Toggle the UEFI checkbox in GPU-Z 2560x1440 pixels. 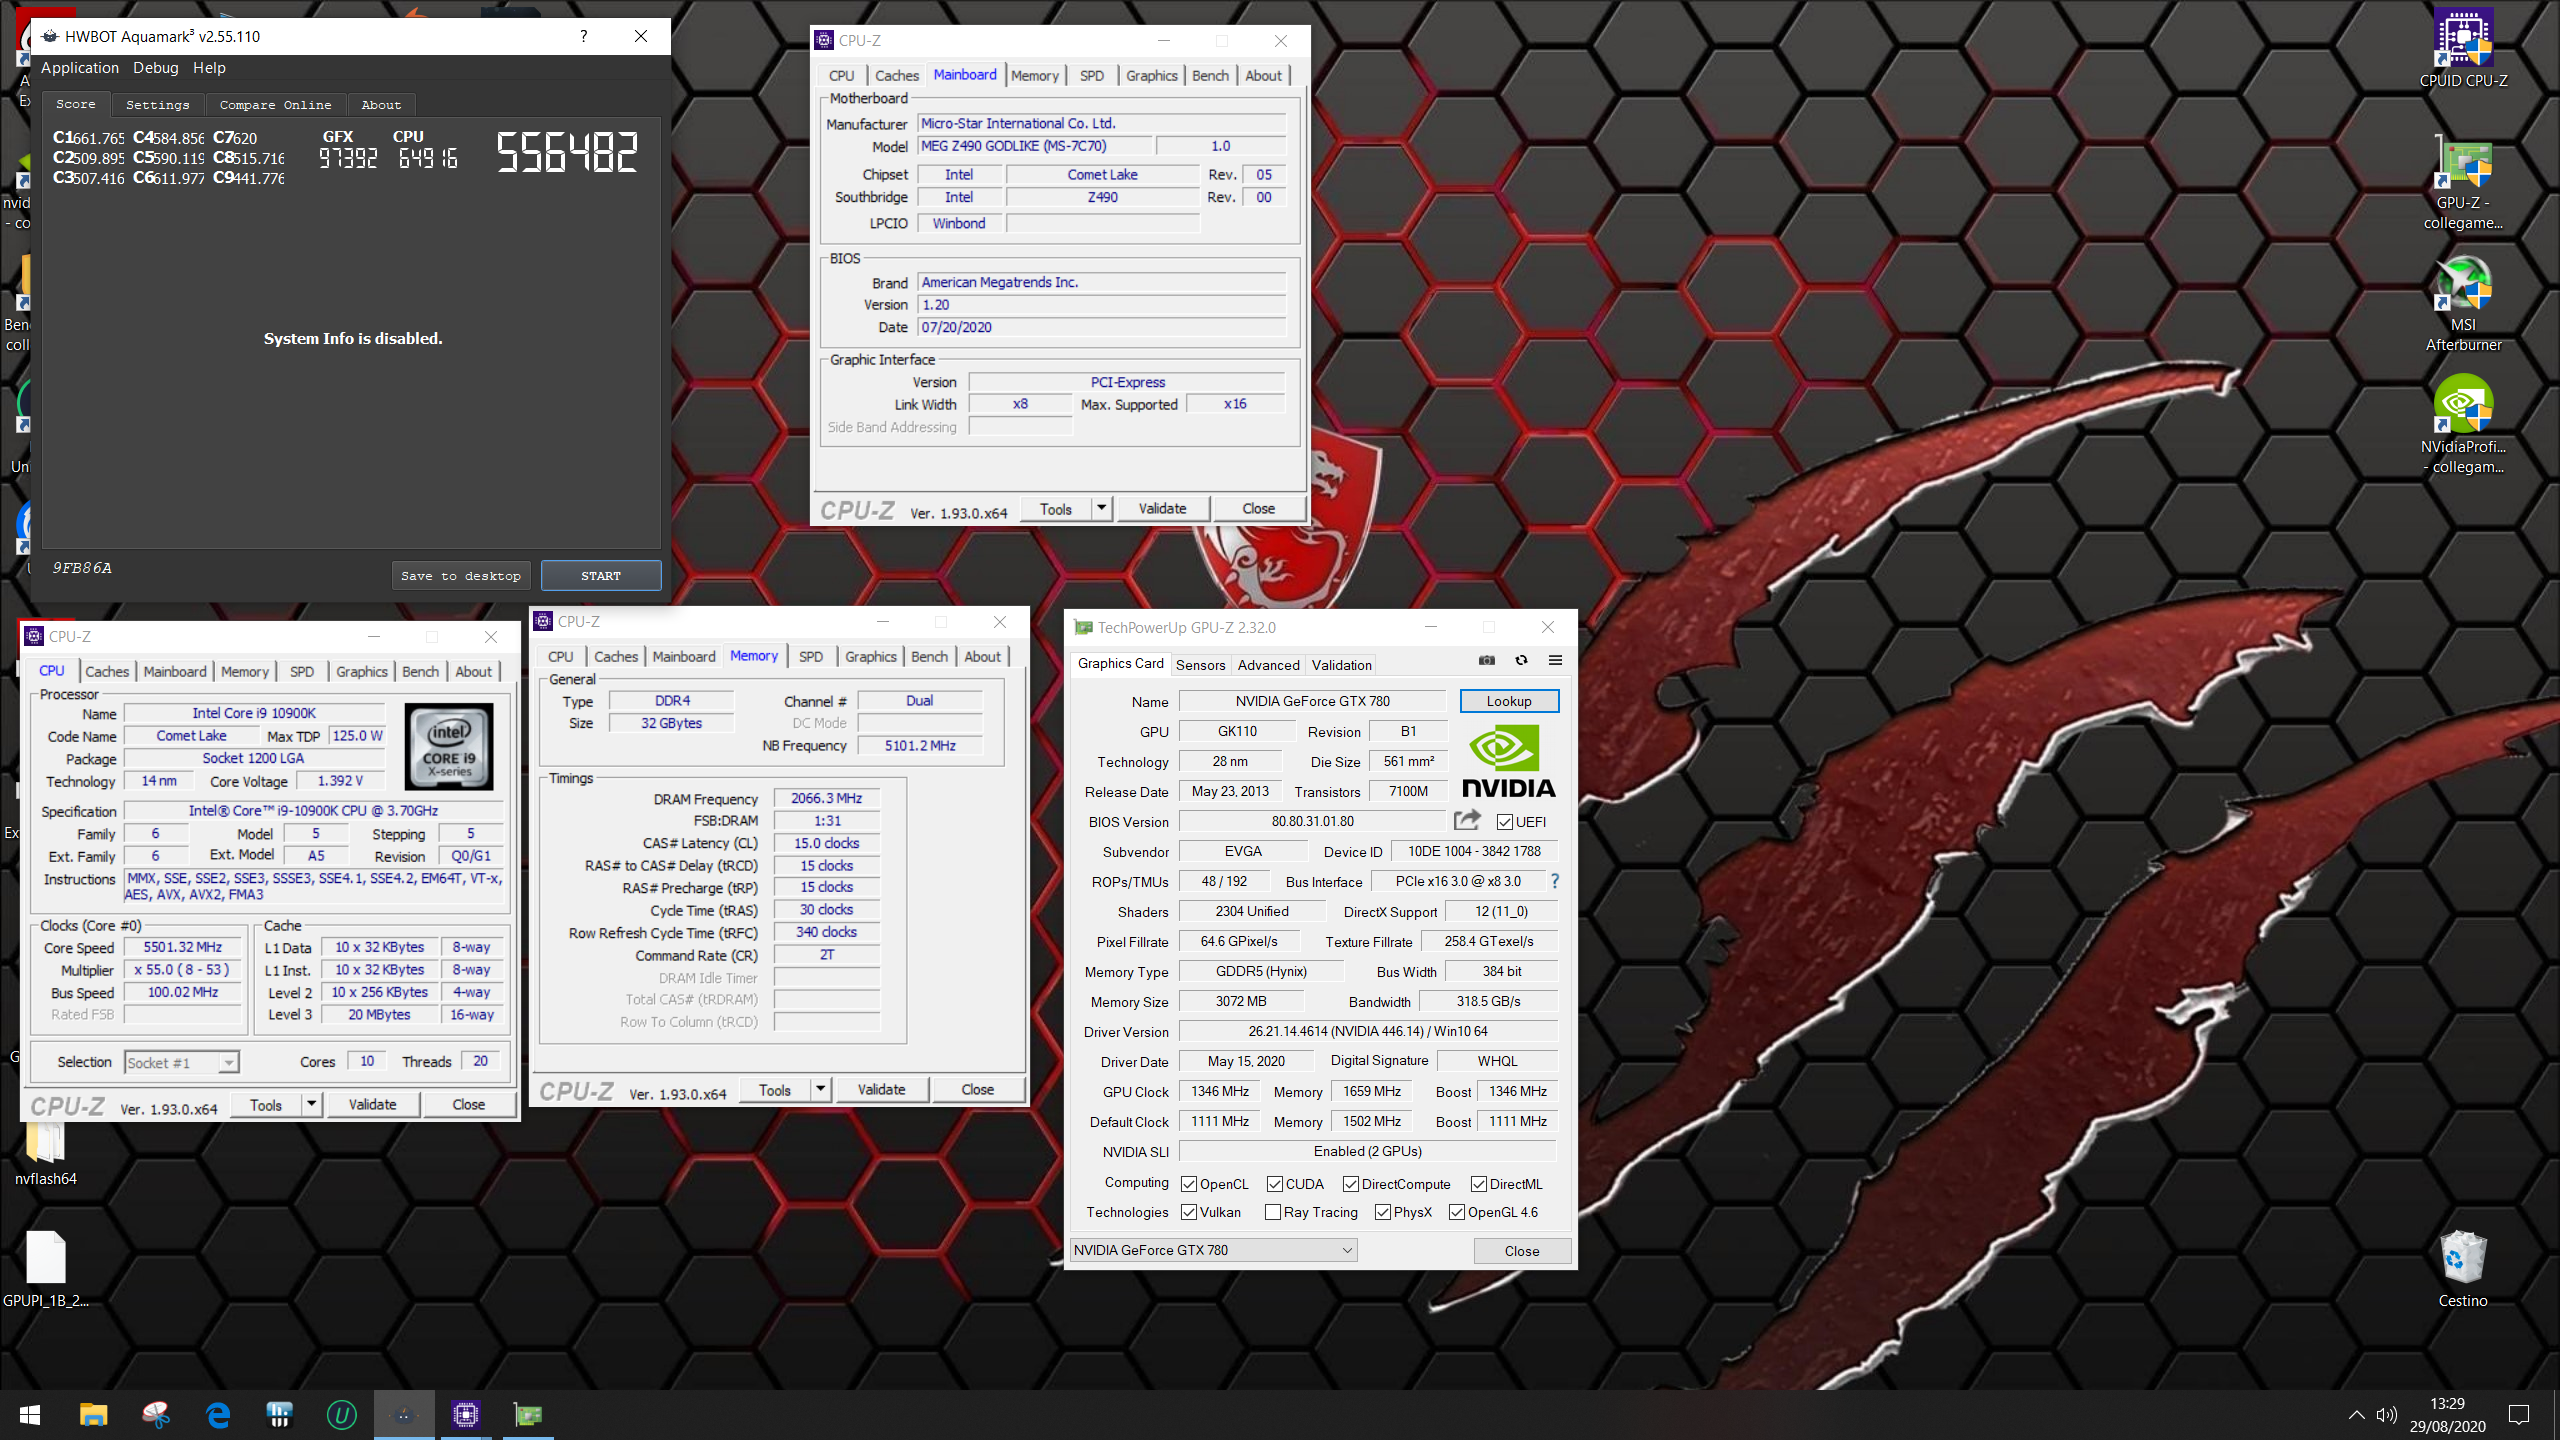(x=1505, y=822)
